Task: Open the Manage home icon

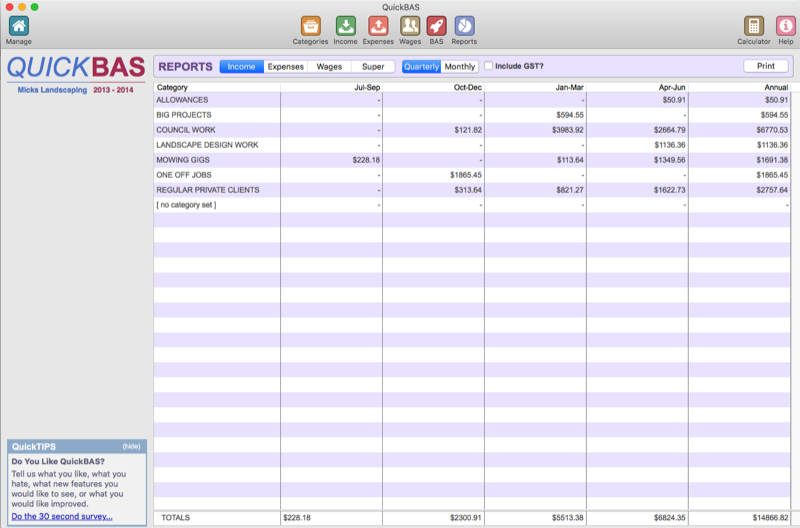Action: click(x=19, y=26)
